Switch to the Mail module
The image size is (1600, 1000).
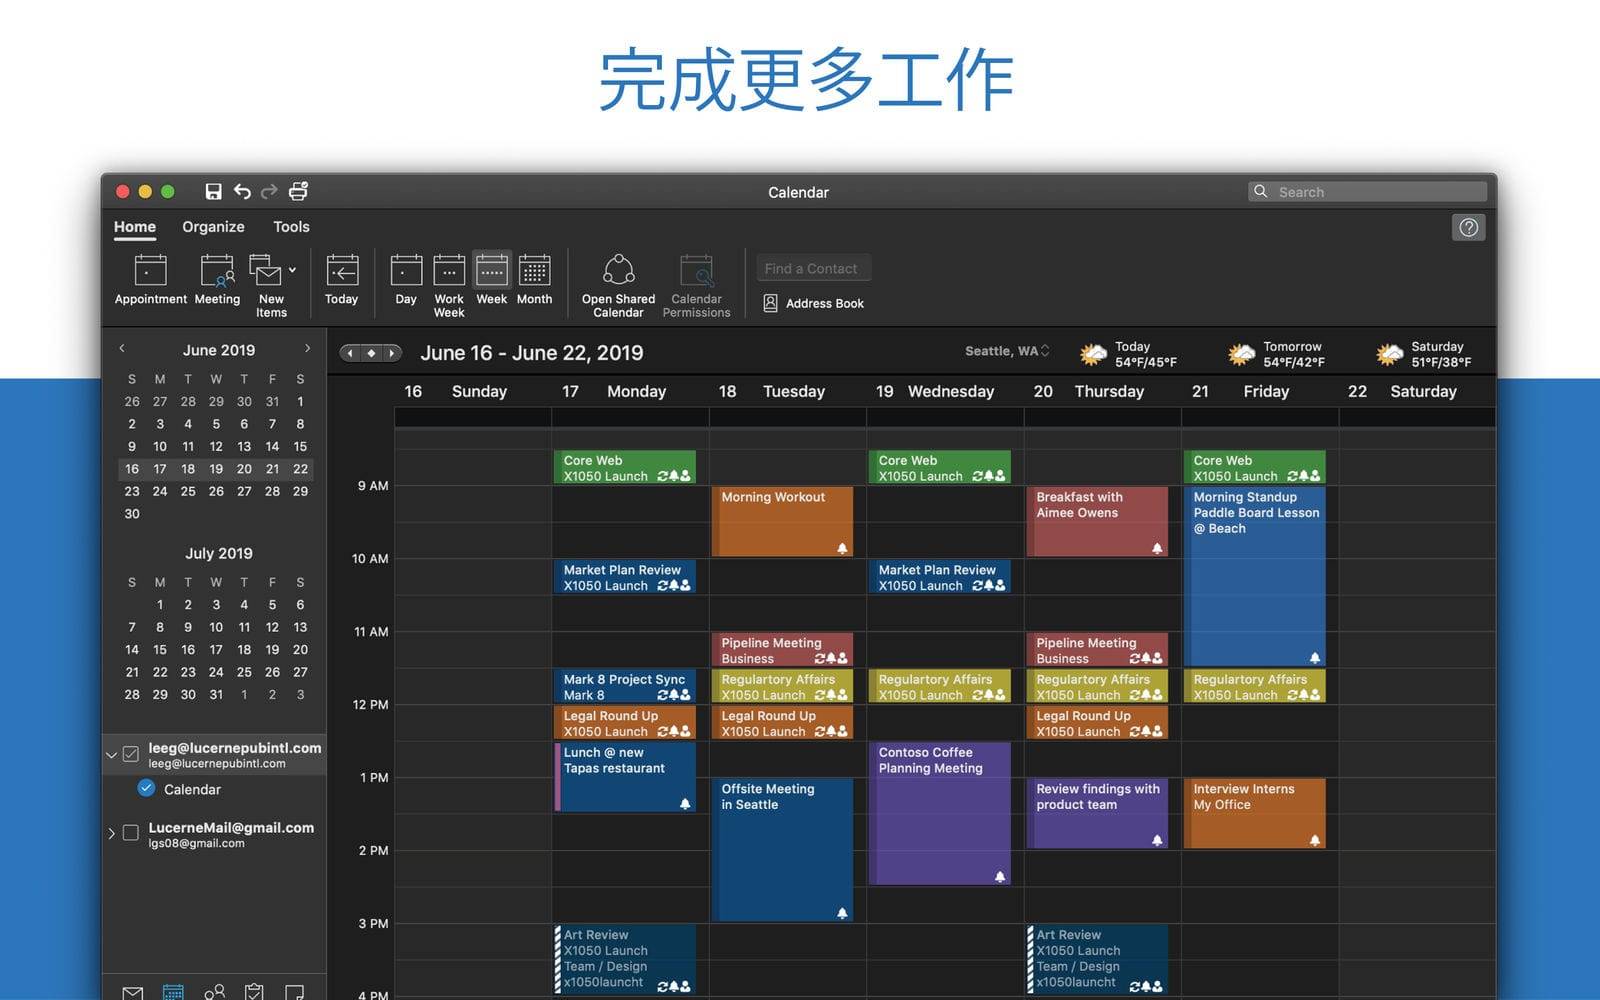(x=132, y=991)
